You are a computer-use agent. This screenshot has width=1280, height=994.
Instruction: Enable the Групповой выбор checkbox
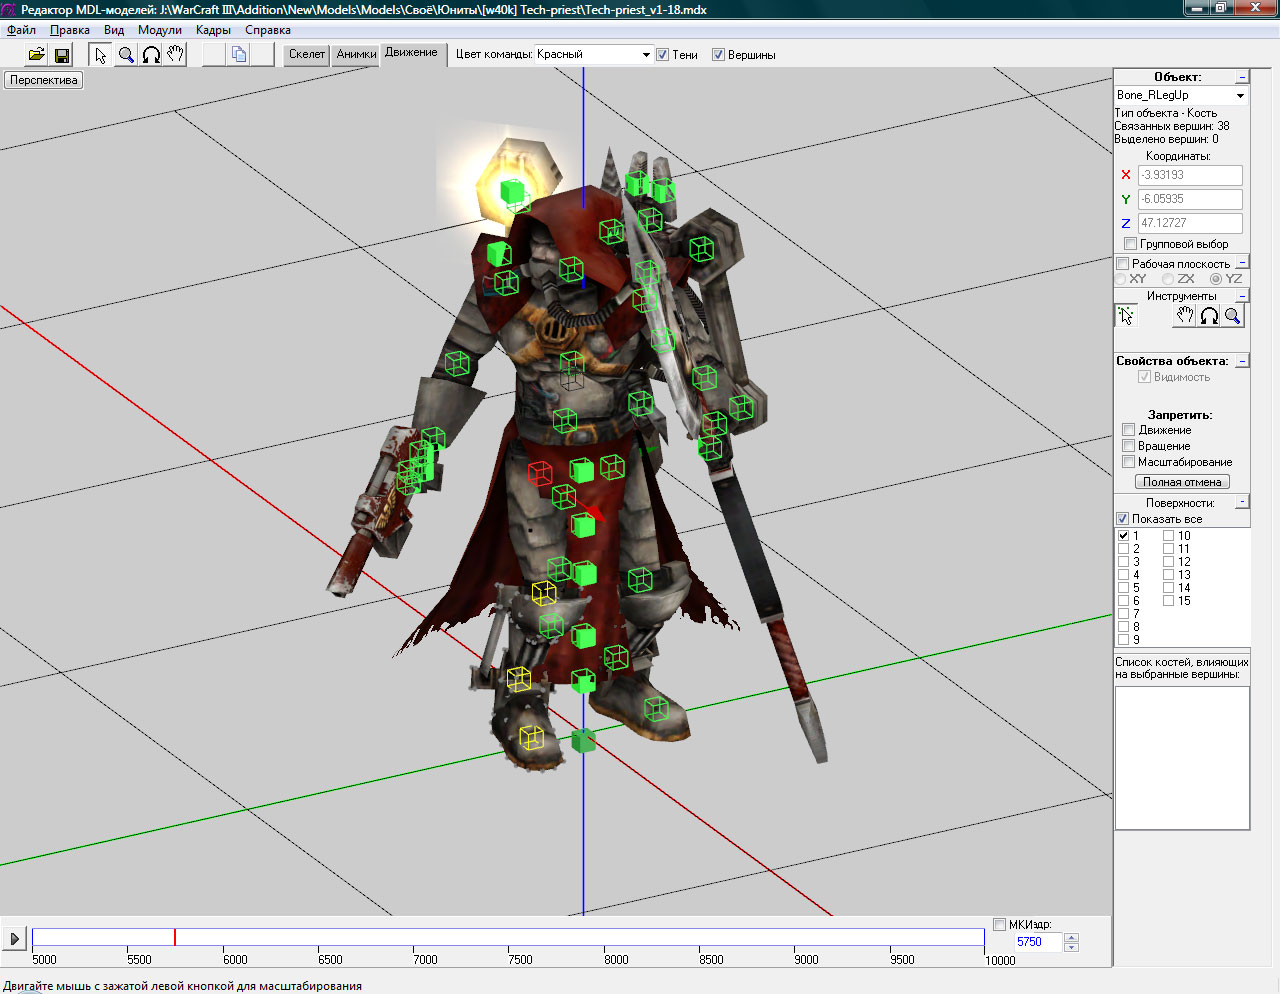coord(1130,244)
